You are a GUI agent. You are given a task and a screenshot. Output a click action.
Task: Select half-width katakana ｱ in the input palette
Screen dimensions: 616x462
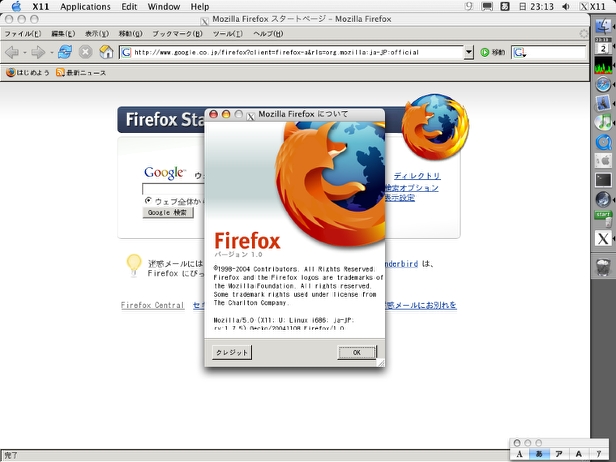[599, 454]
